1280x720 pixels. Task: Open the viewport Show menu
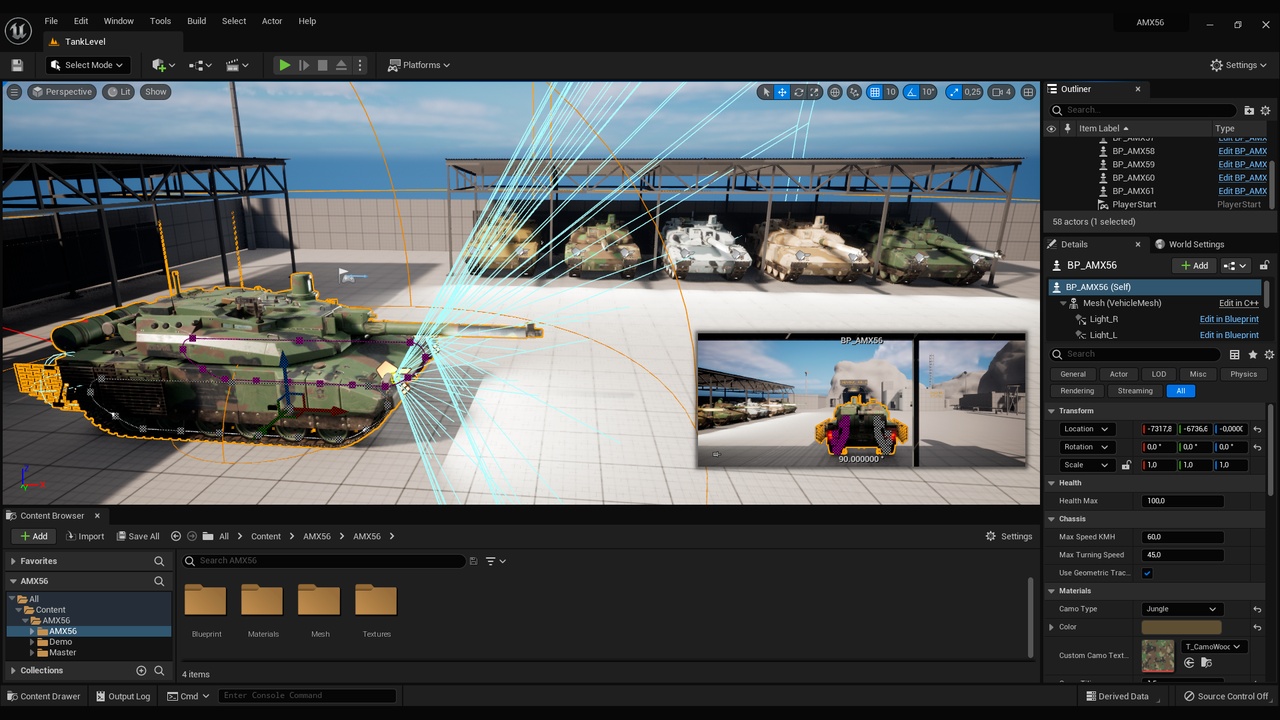pos(156,92)
